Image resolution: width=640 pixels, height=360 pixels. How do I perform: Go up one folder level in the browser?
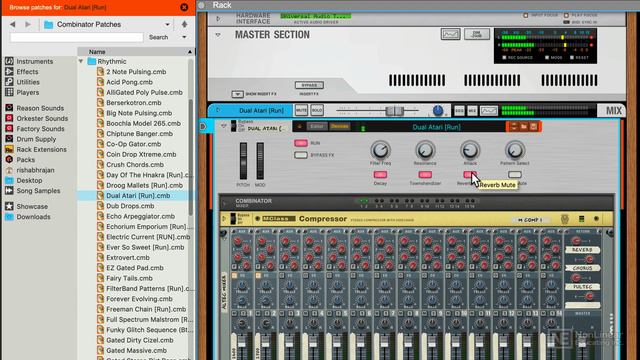(x=184, y=24)
